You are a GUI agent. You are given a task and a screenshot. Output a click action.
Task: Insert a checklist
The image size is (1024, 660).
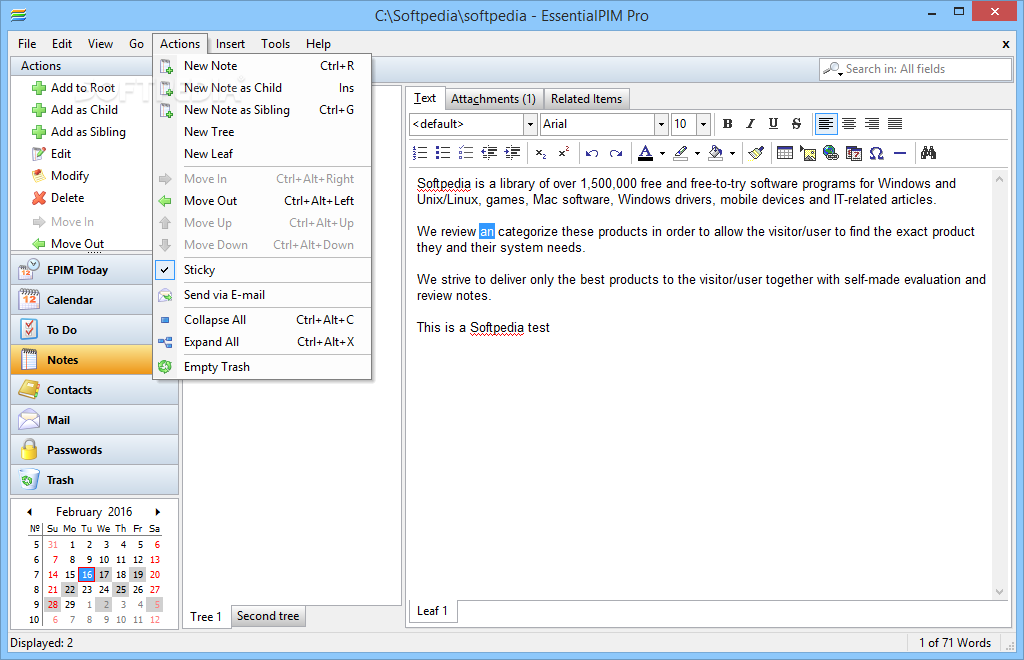[466, 153]
